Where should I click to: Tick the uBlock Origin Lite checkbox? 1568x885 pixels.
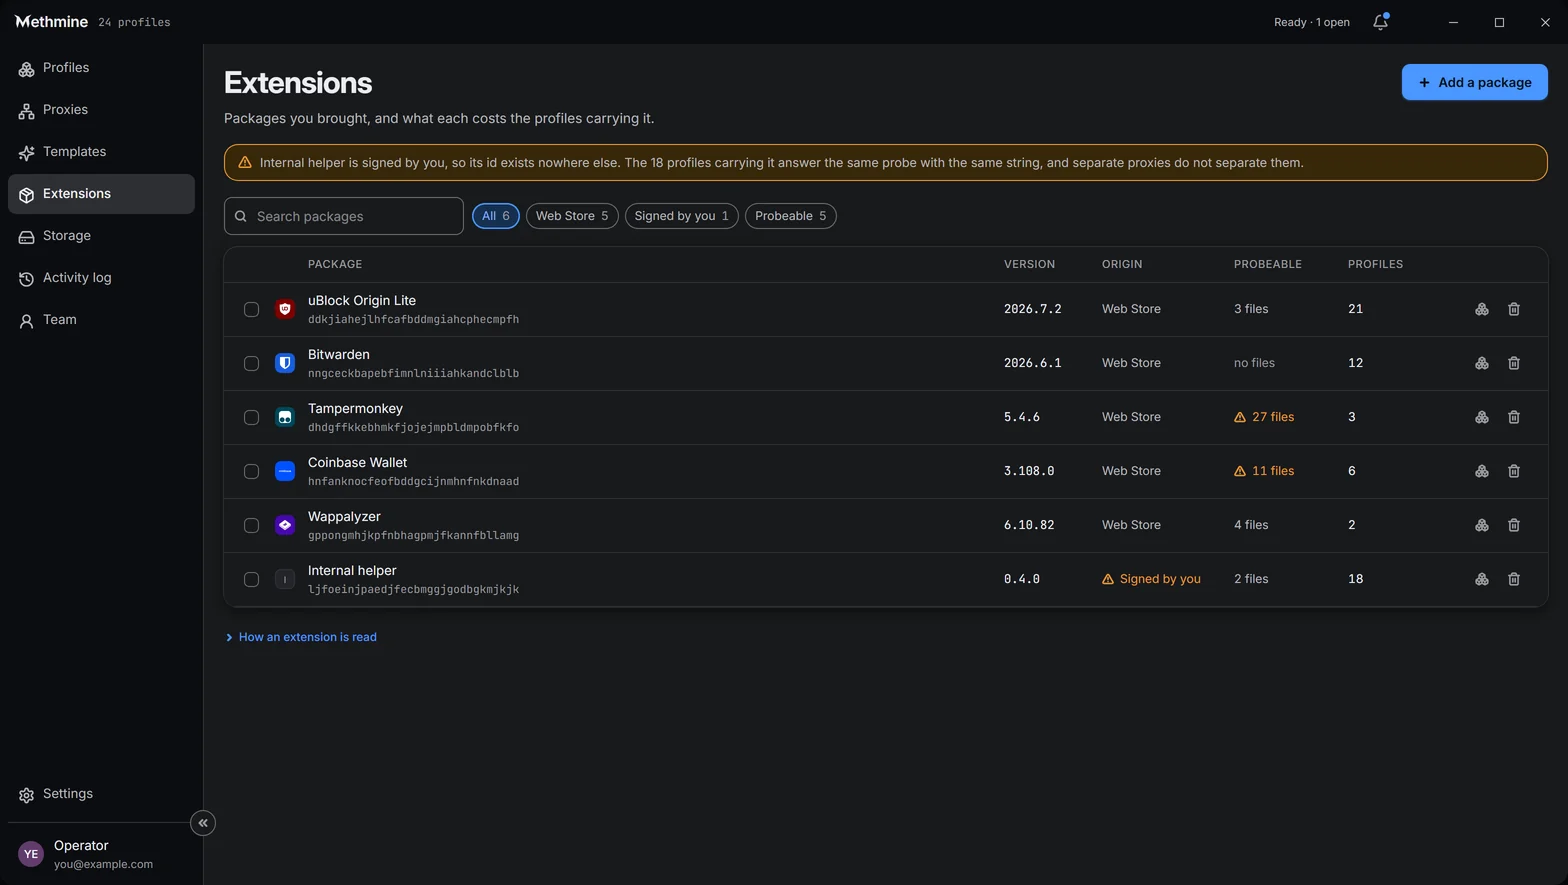tap(252, 309)
